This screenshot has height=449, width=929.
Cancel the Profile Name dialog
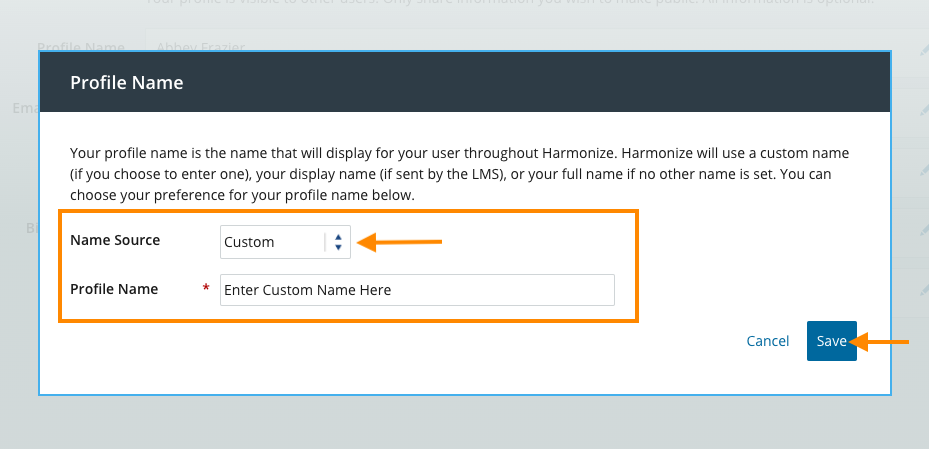(768, 341)
